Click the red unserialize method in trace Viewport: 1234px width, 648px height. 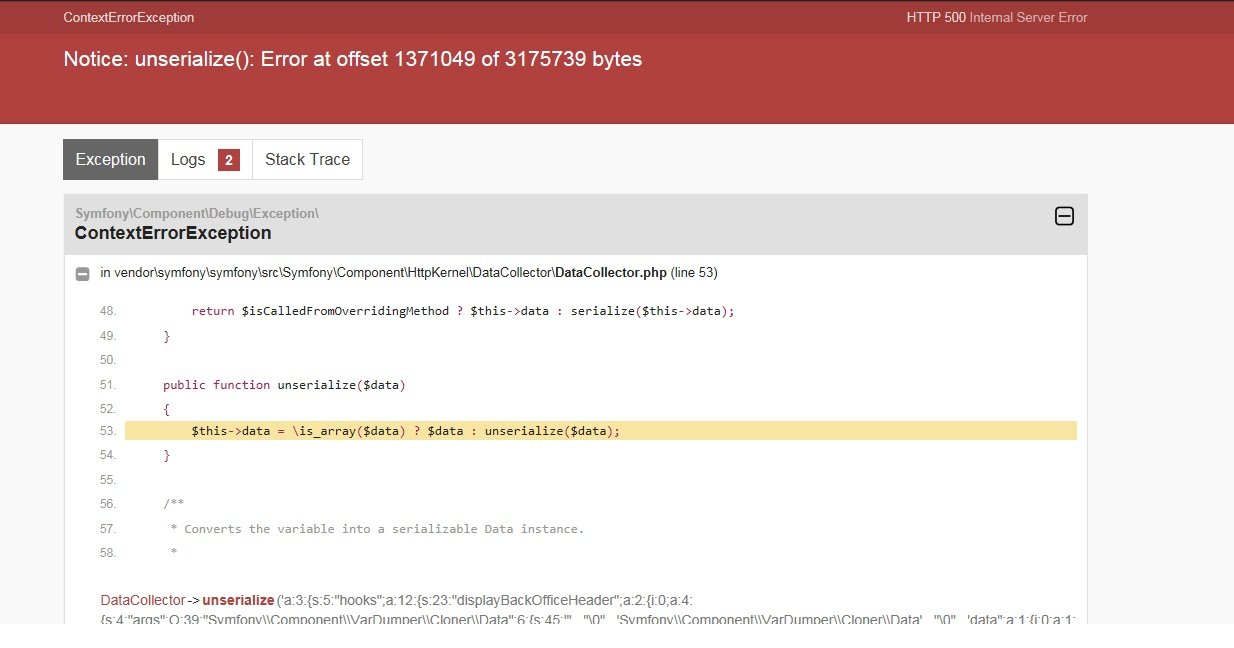pos(238,600)
